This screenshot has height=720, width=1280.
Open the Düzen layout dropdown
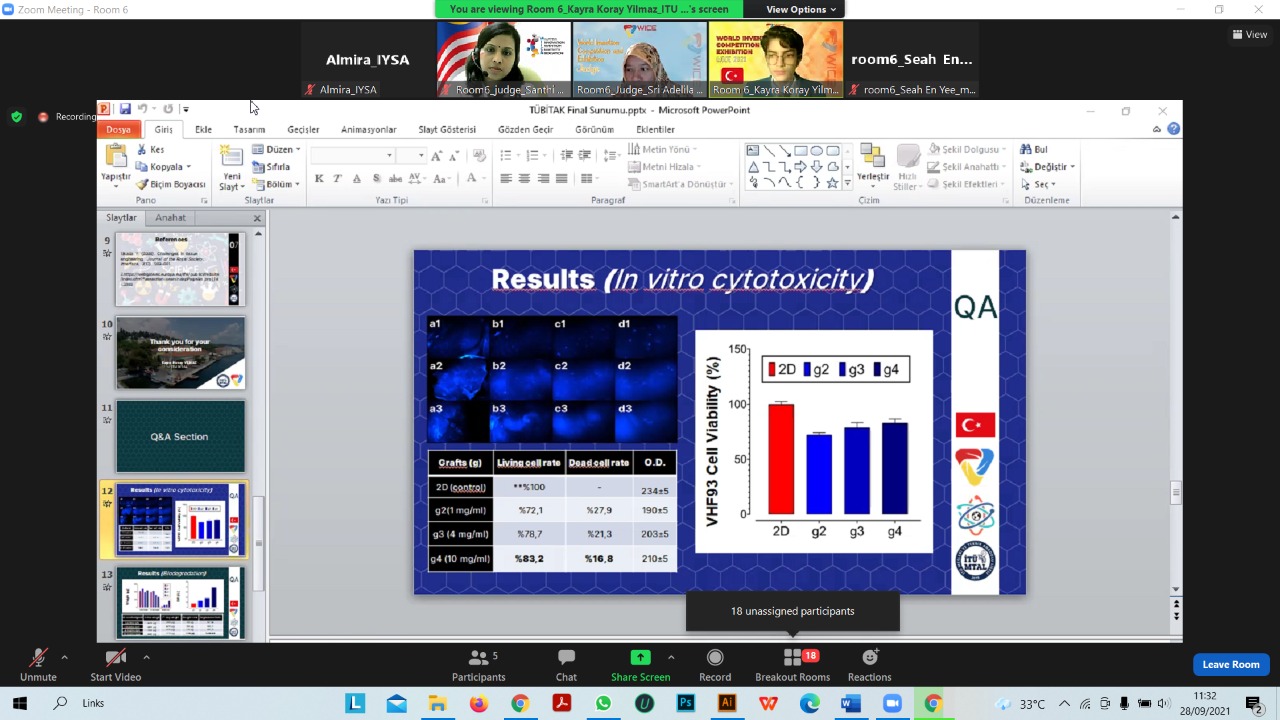click(x=277, y=150)
